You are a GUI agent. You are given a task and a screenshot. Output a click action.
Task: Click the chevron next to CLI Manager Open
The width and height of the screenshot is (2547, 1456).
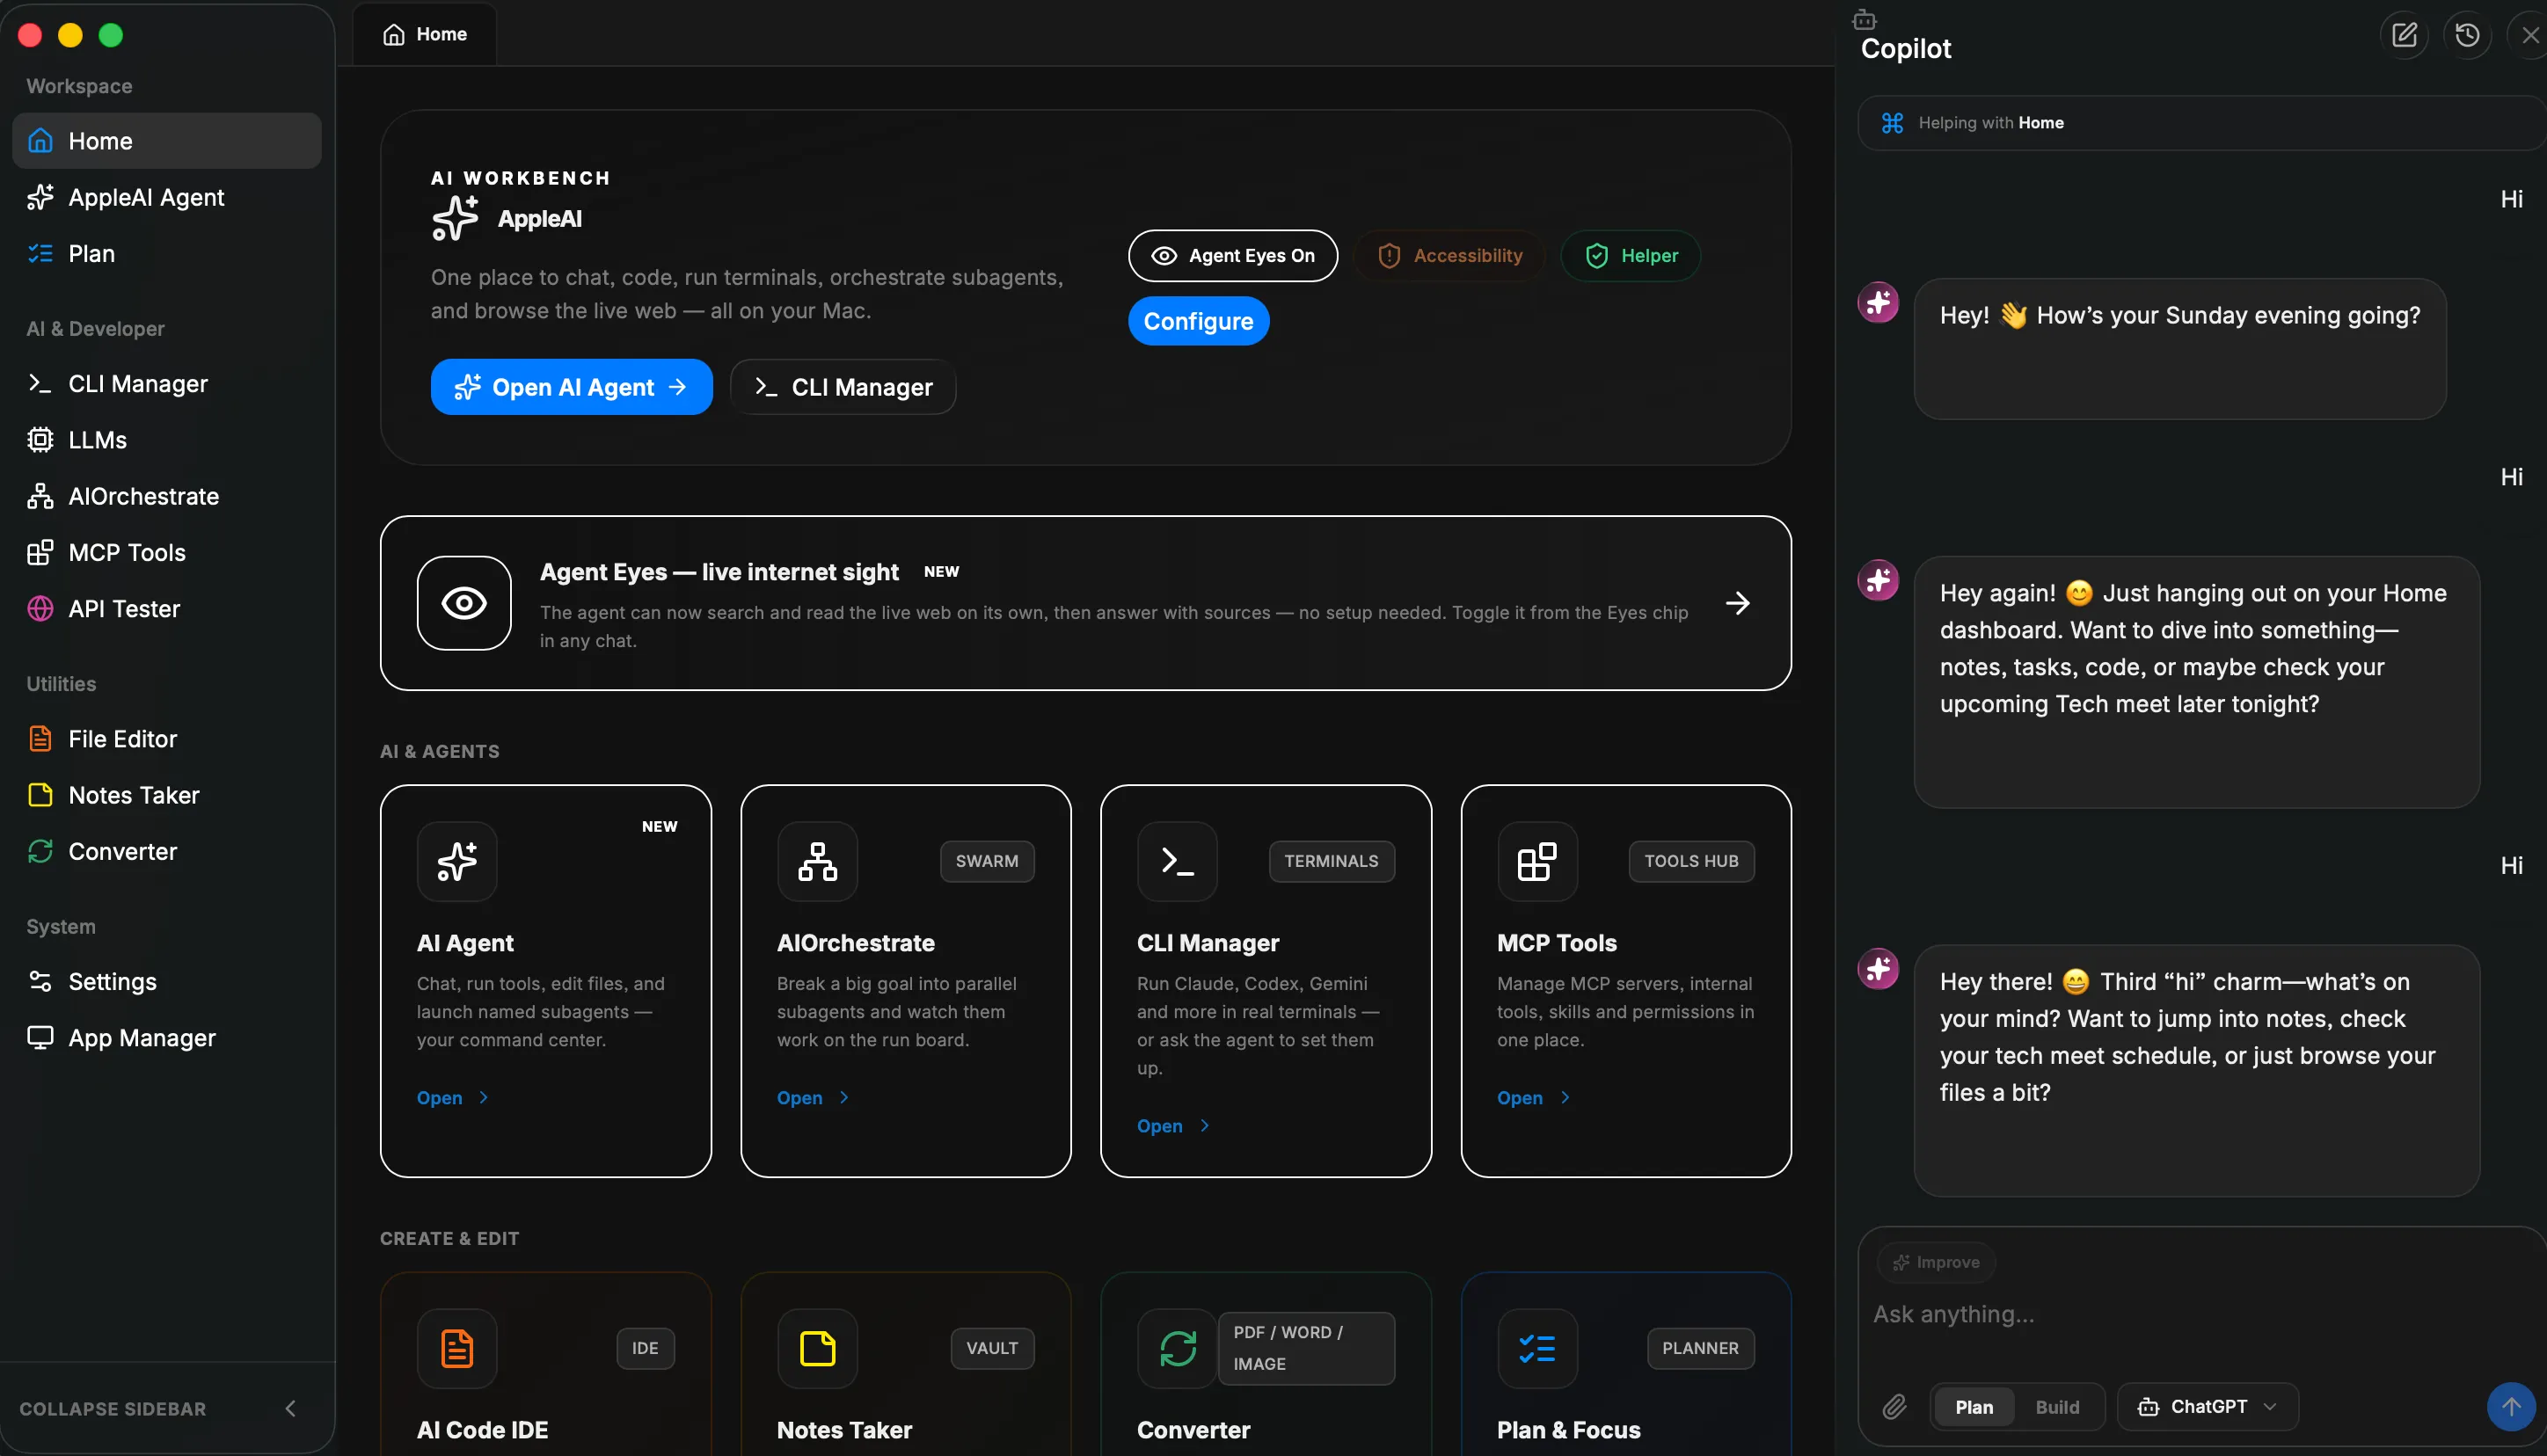point(1204,1126)
